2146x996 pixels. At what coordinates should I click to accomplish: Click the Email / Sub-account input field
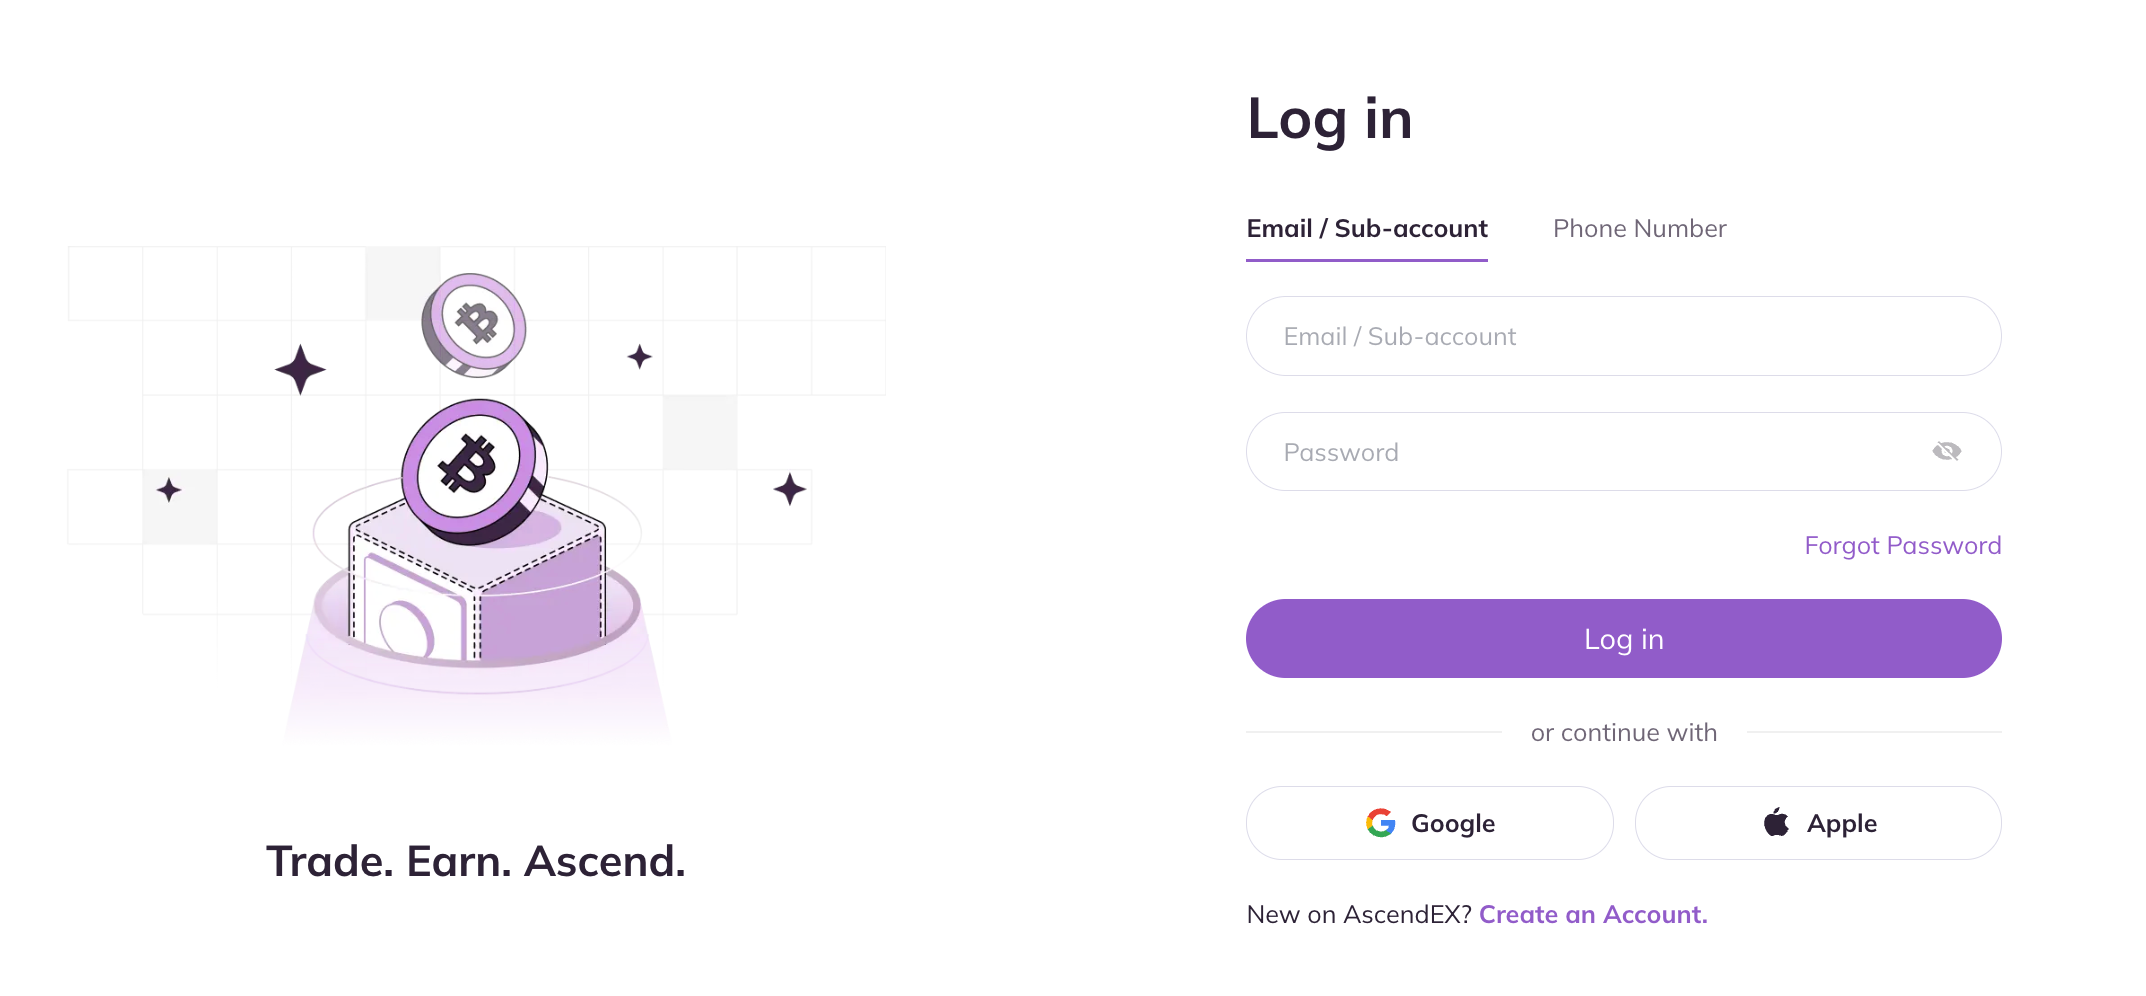pyautogui.click(x=1622, y=336)
